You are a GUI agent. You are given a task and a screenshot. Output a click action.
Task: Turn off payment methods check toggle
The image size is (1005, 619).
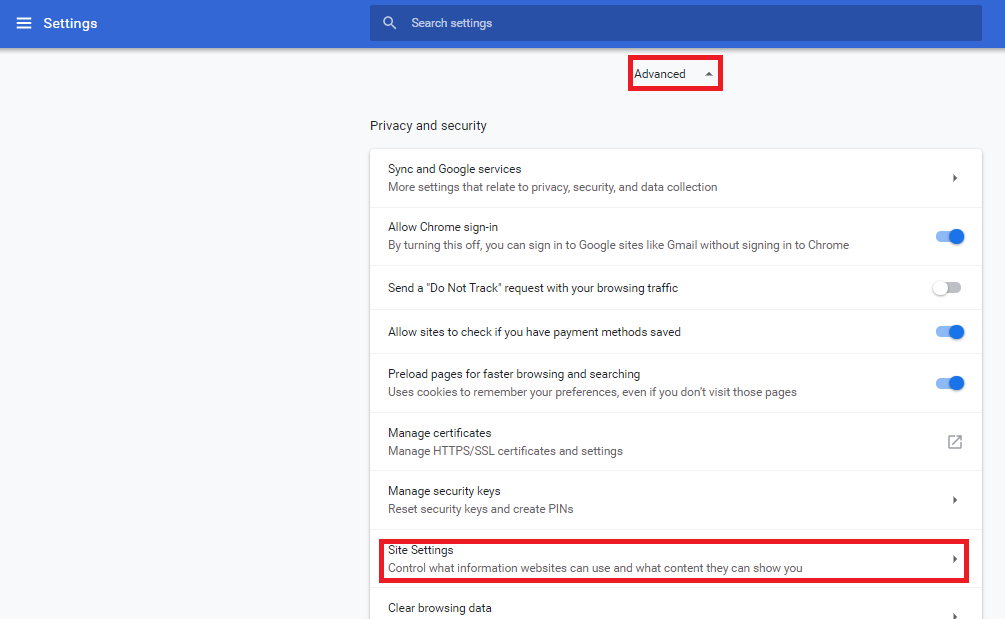[x=949, y=332]
